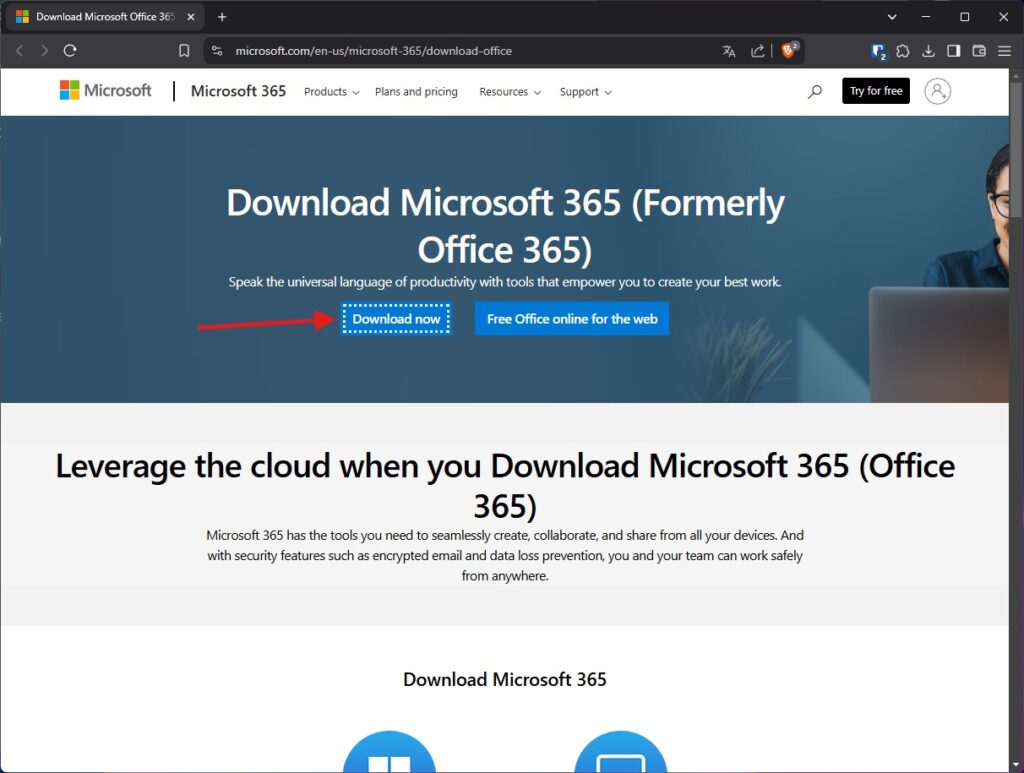Open the tab search chevron in title bar
Screen dimensions: 1024x773
point(892,17)
